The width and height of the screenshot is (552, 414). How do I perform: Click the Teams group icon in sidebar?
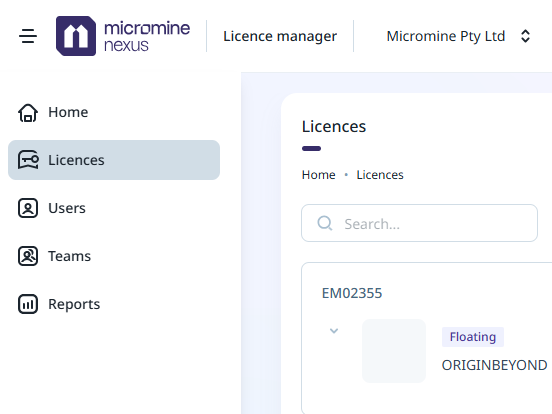(x=28, y=256)
